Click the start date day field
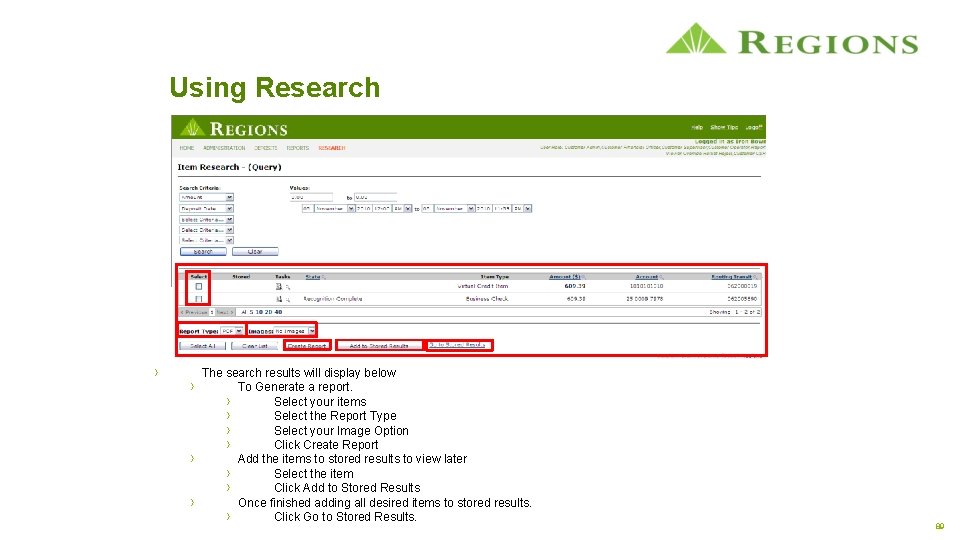The height and width of the screenshot is (540, 960). 307,209
